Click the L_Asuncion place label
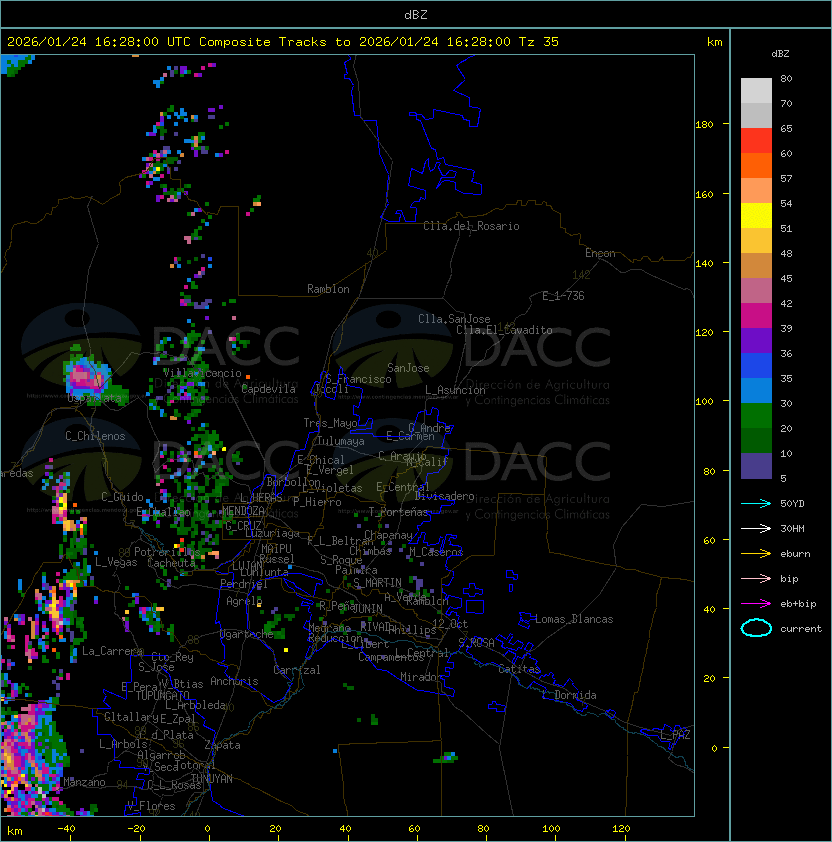This screenshot has height=842, width=832. click(x=455, y=390)
